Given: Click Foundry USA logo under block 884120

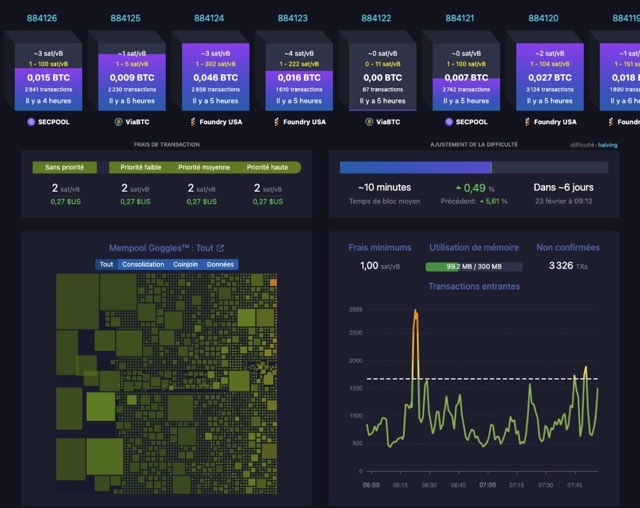Looking at the screenshot, I should point(527,122).
